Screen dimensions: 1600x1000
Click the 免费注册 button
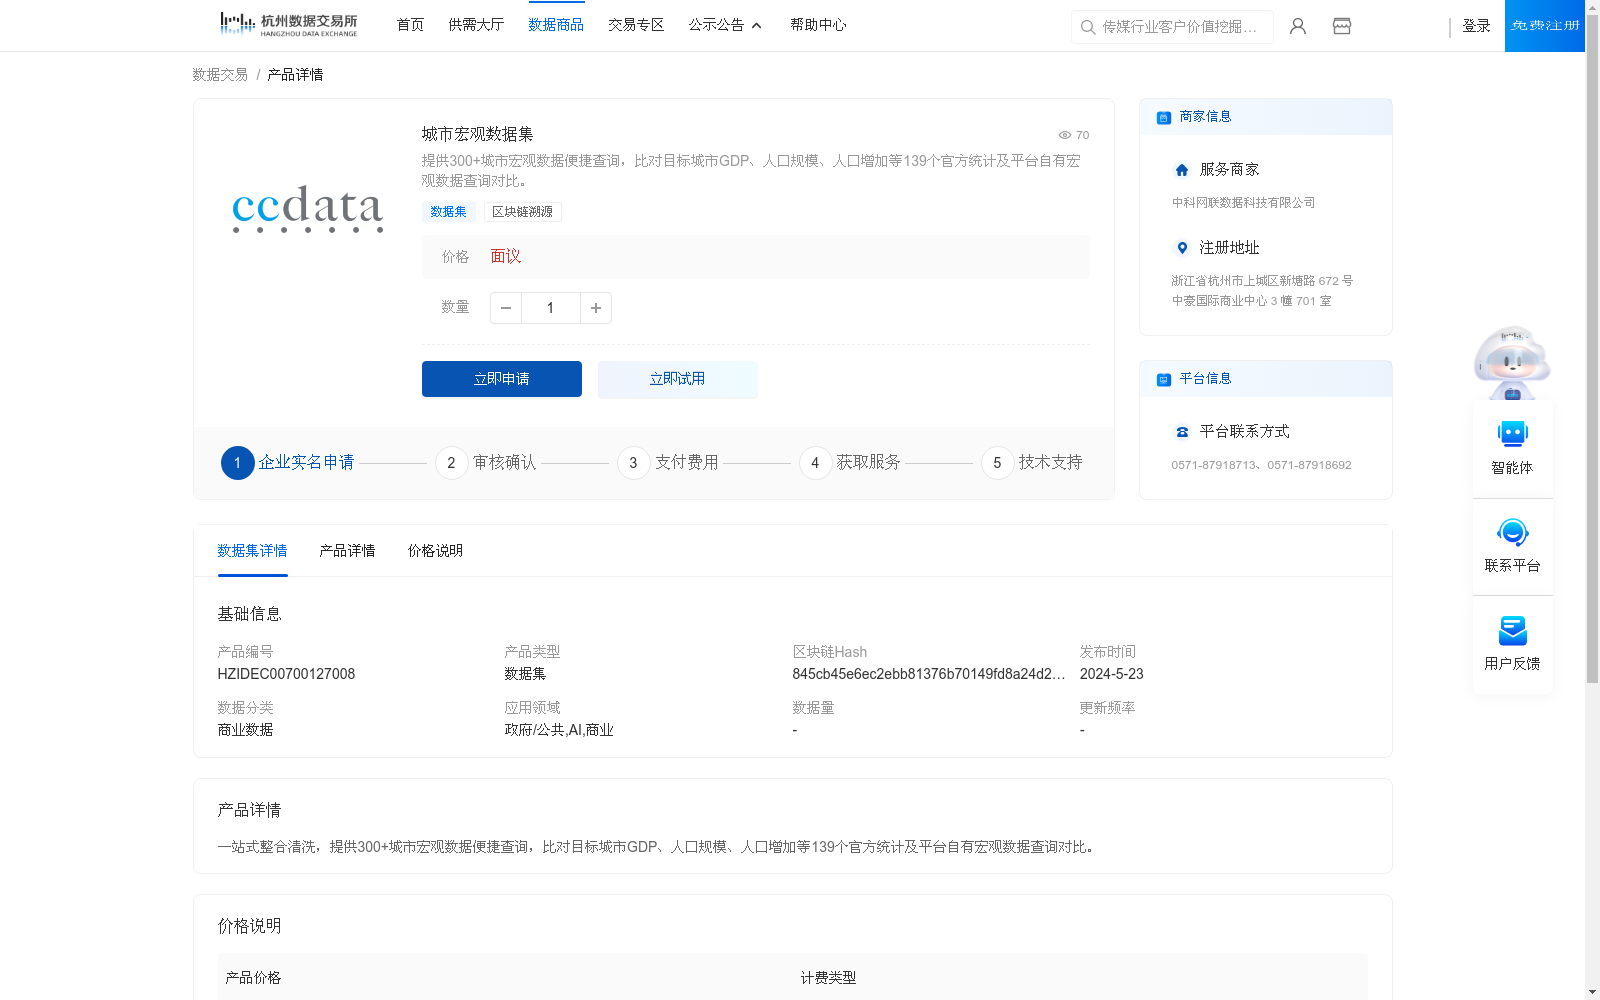1545,26
